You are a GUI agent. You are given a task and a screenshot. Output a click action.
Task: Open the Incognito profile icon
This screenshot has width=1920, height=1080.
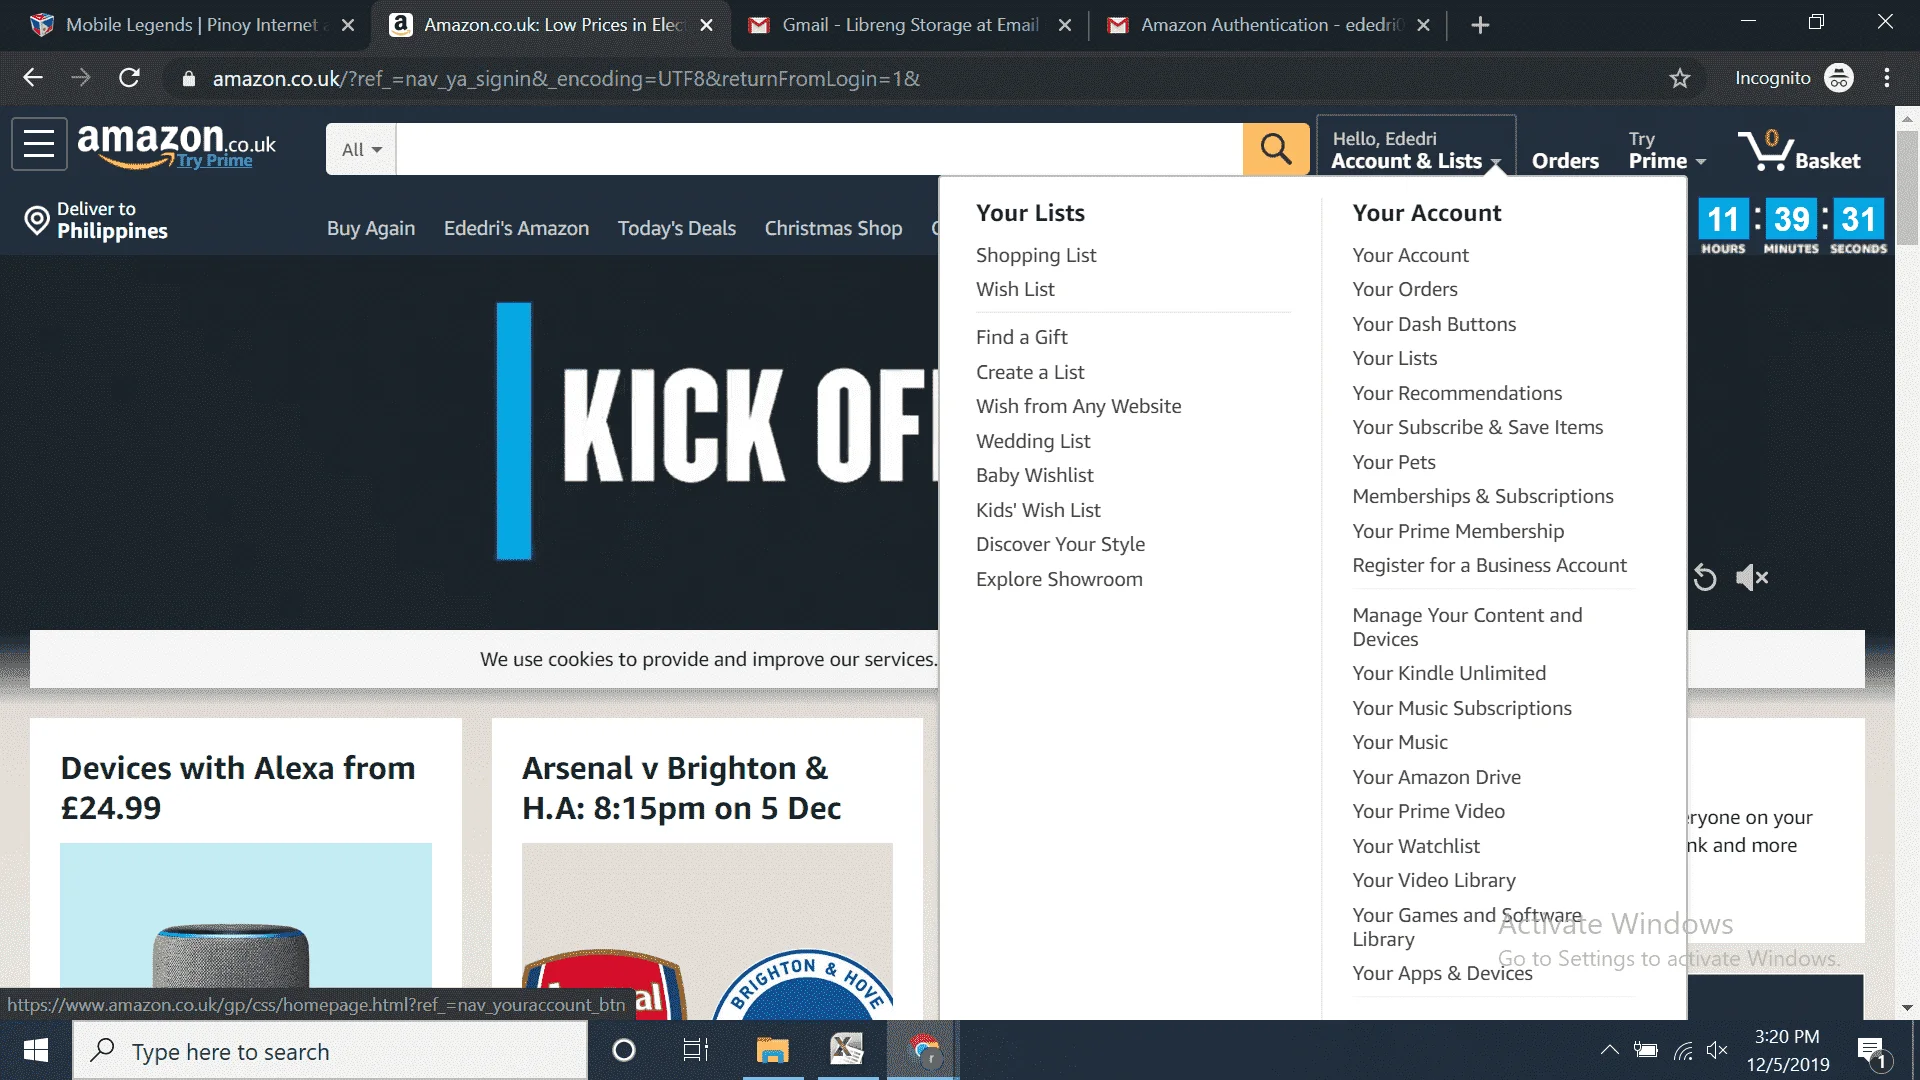pyautogui.click(x=1839, y=78)
